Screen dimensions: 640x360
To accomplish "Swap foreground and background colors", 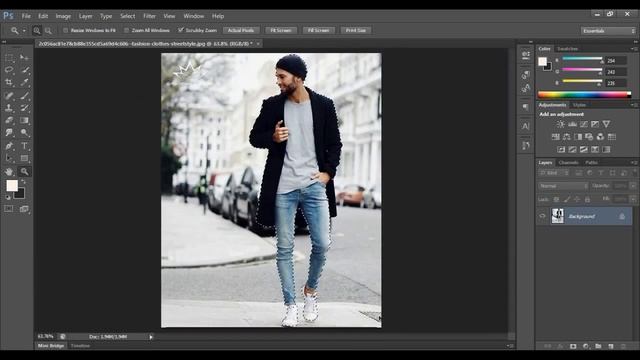I will tap(24, 182).
